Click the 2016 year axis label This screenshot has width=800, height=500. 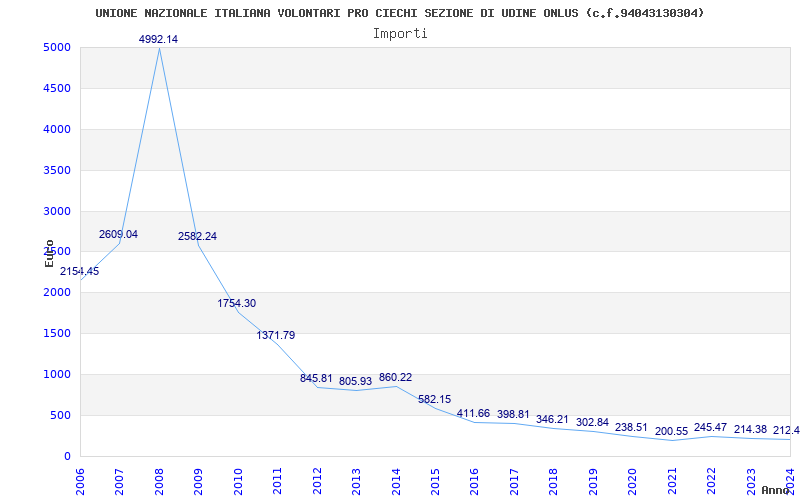click(x=474, y=481)
